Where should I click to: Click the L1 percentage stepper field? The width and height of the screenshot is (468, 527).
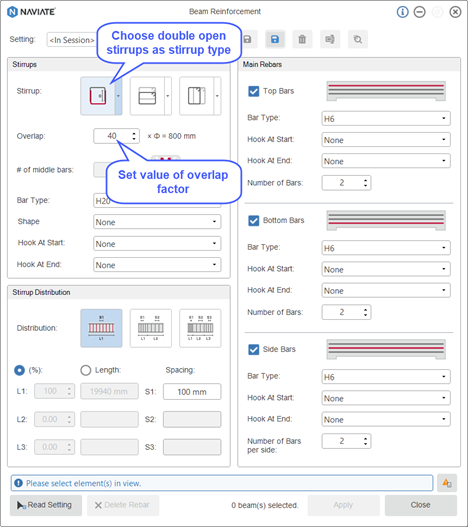click(54, 391)
